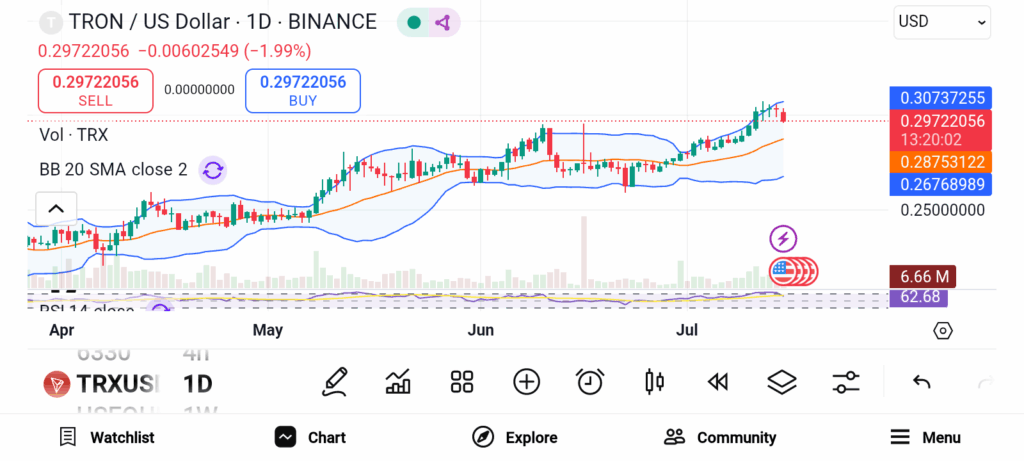
Task: Open the hexagon chart settings icon
Action: (x=943, y=330)
